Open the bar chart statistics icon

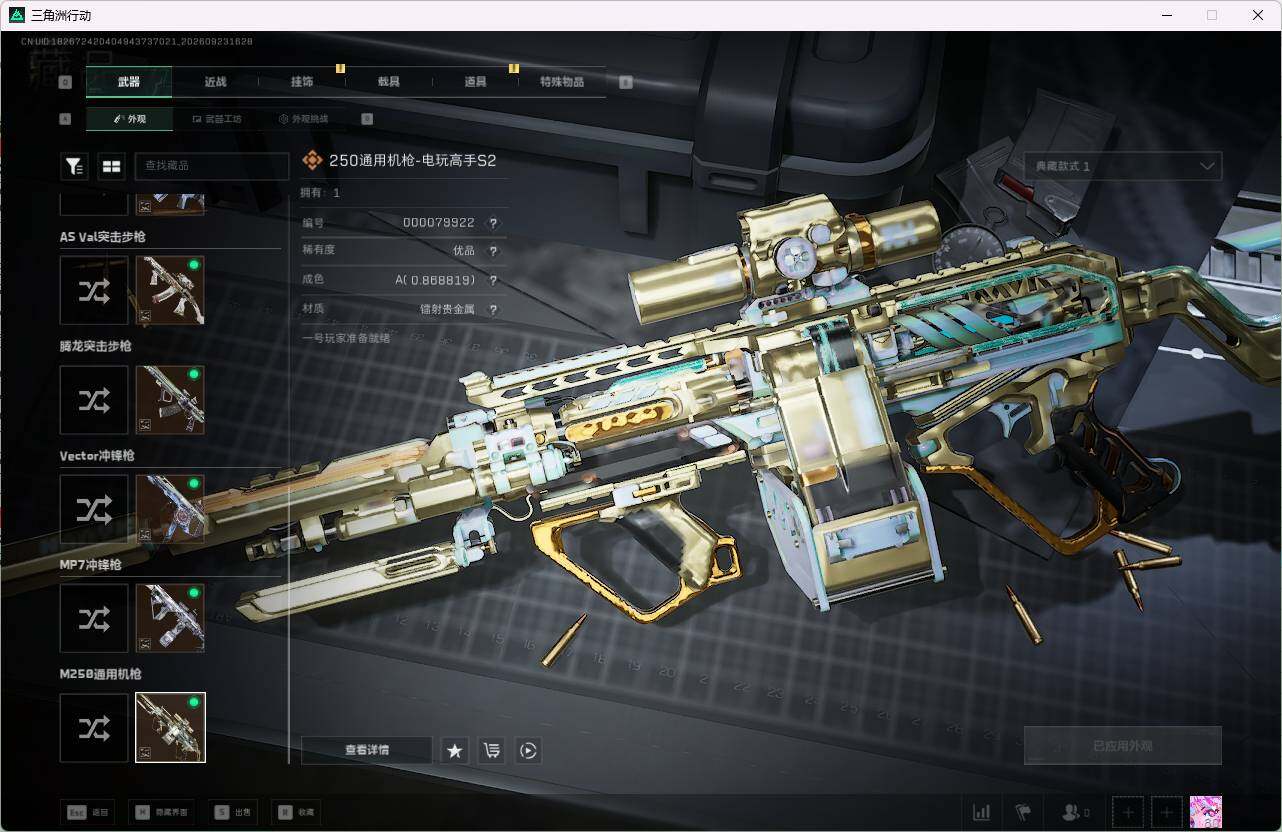click(x=982, y=812)
